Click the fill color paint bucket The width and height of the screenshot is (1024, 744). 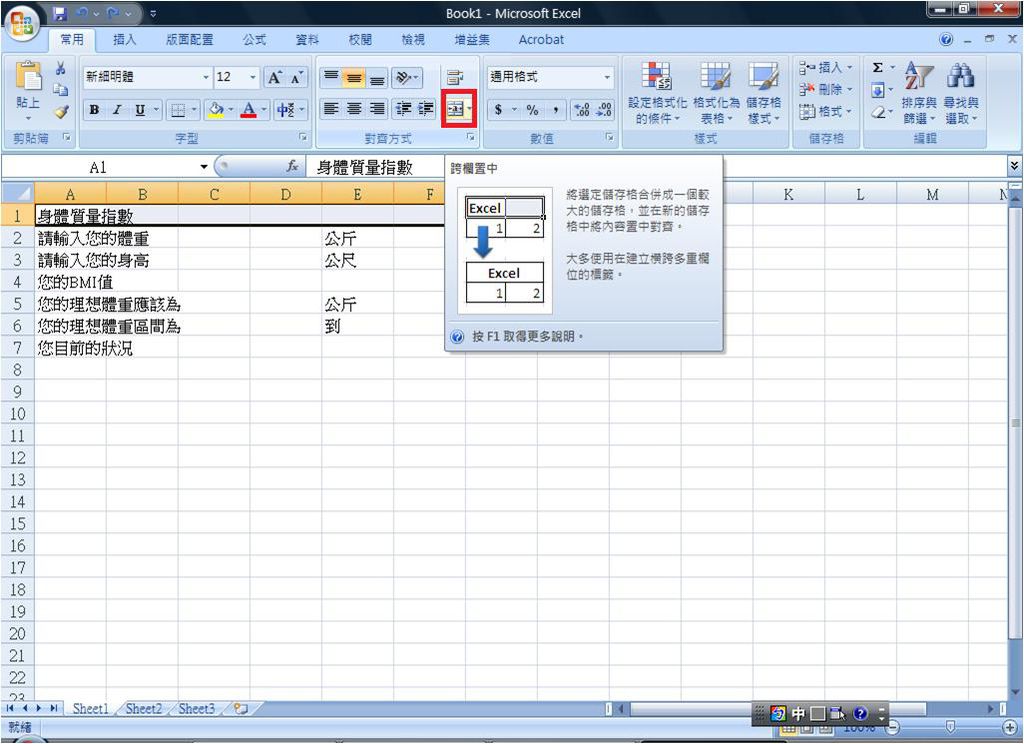[x=216, y=110]
